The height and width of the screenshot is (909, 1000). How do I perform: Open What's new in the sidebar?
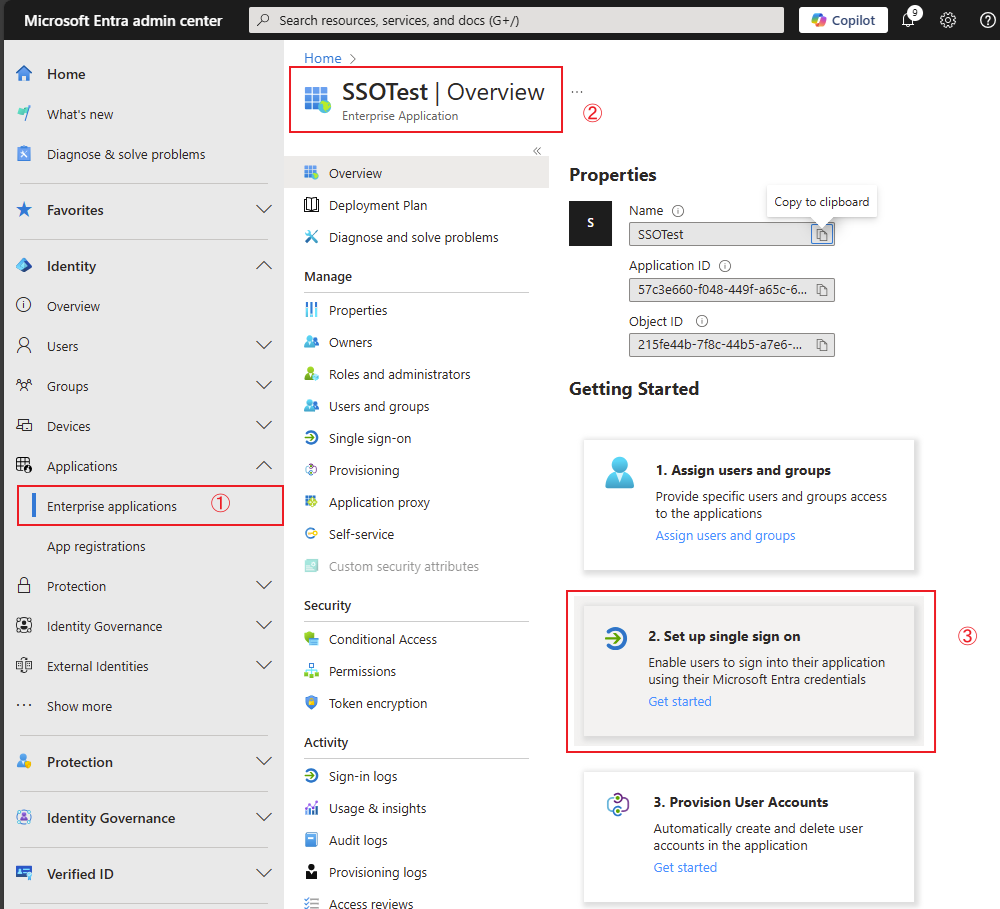[x=80, y=115]
